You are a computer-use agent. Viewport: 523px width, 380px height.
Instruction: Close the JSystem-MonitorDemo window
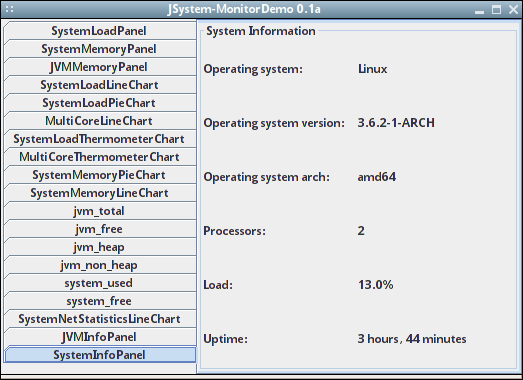[x=514, y=9]
